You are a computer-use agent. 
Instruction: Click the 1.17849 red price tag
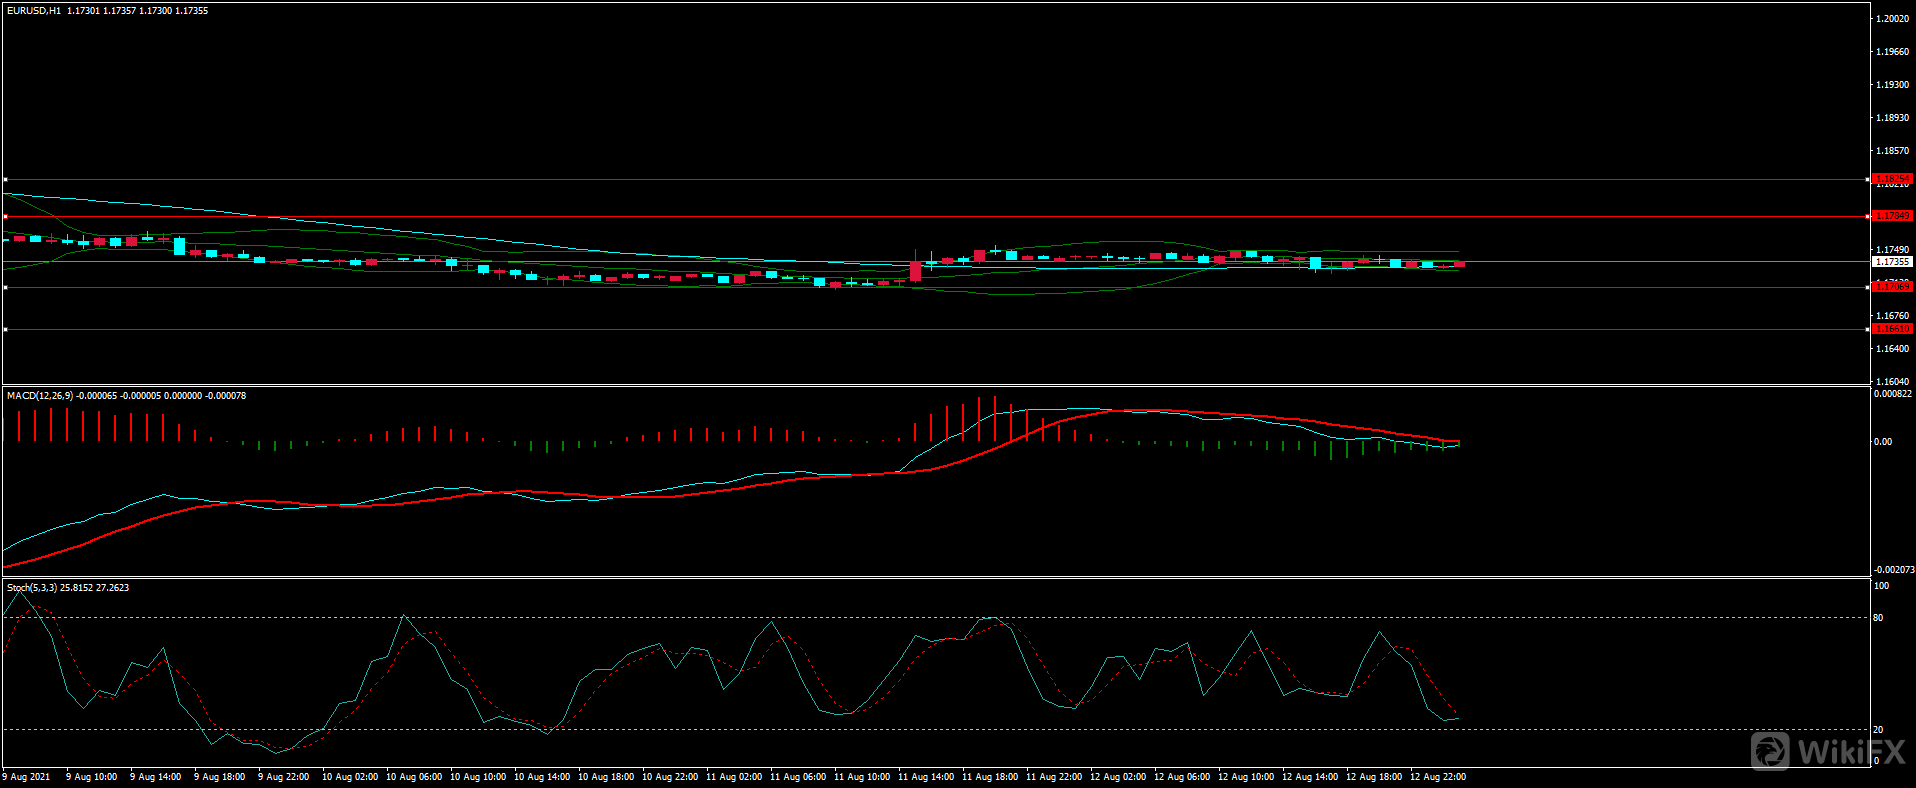pos(1892,216)
